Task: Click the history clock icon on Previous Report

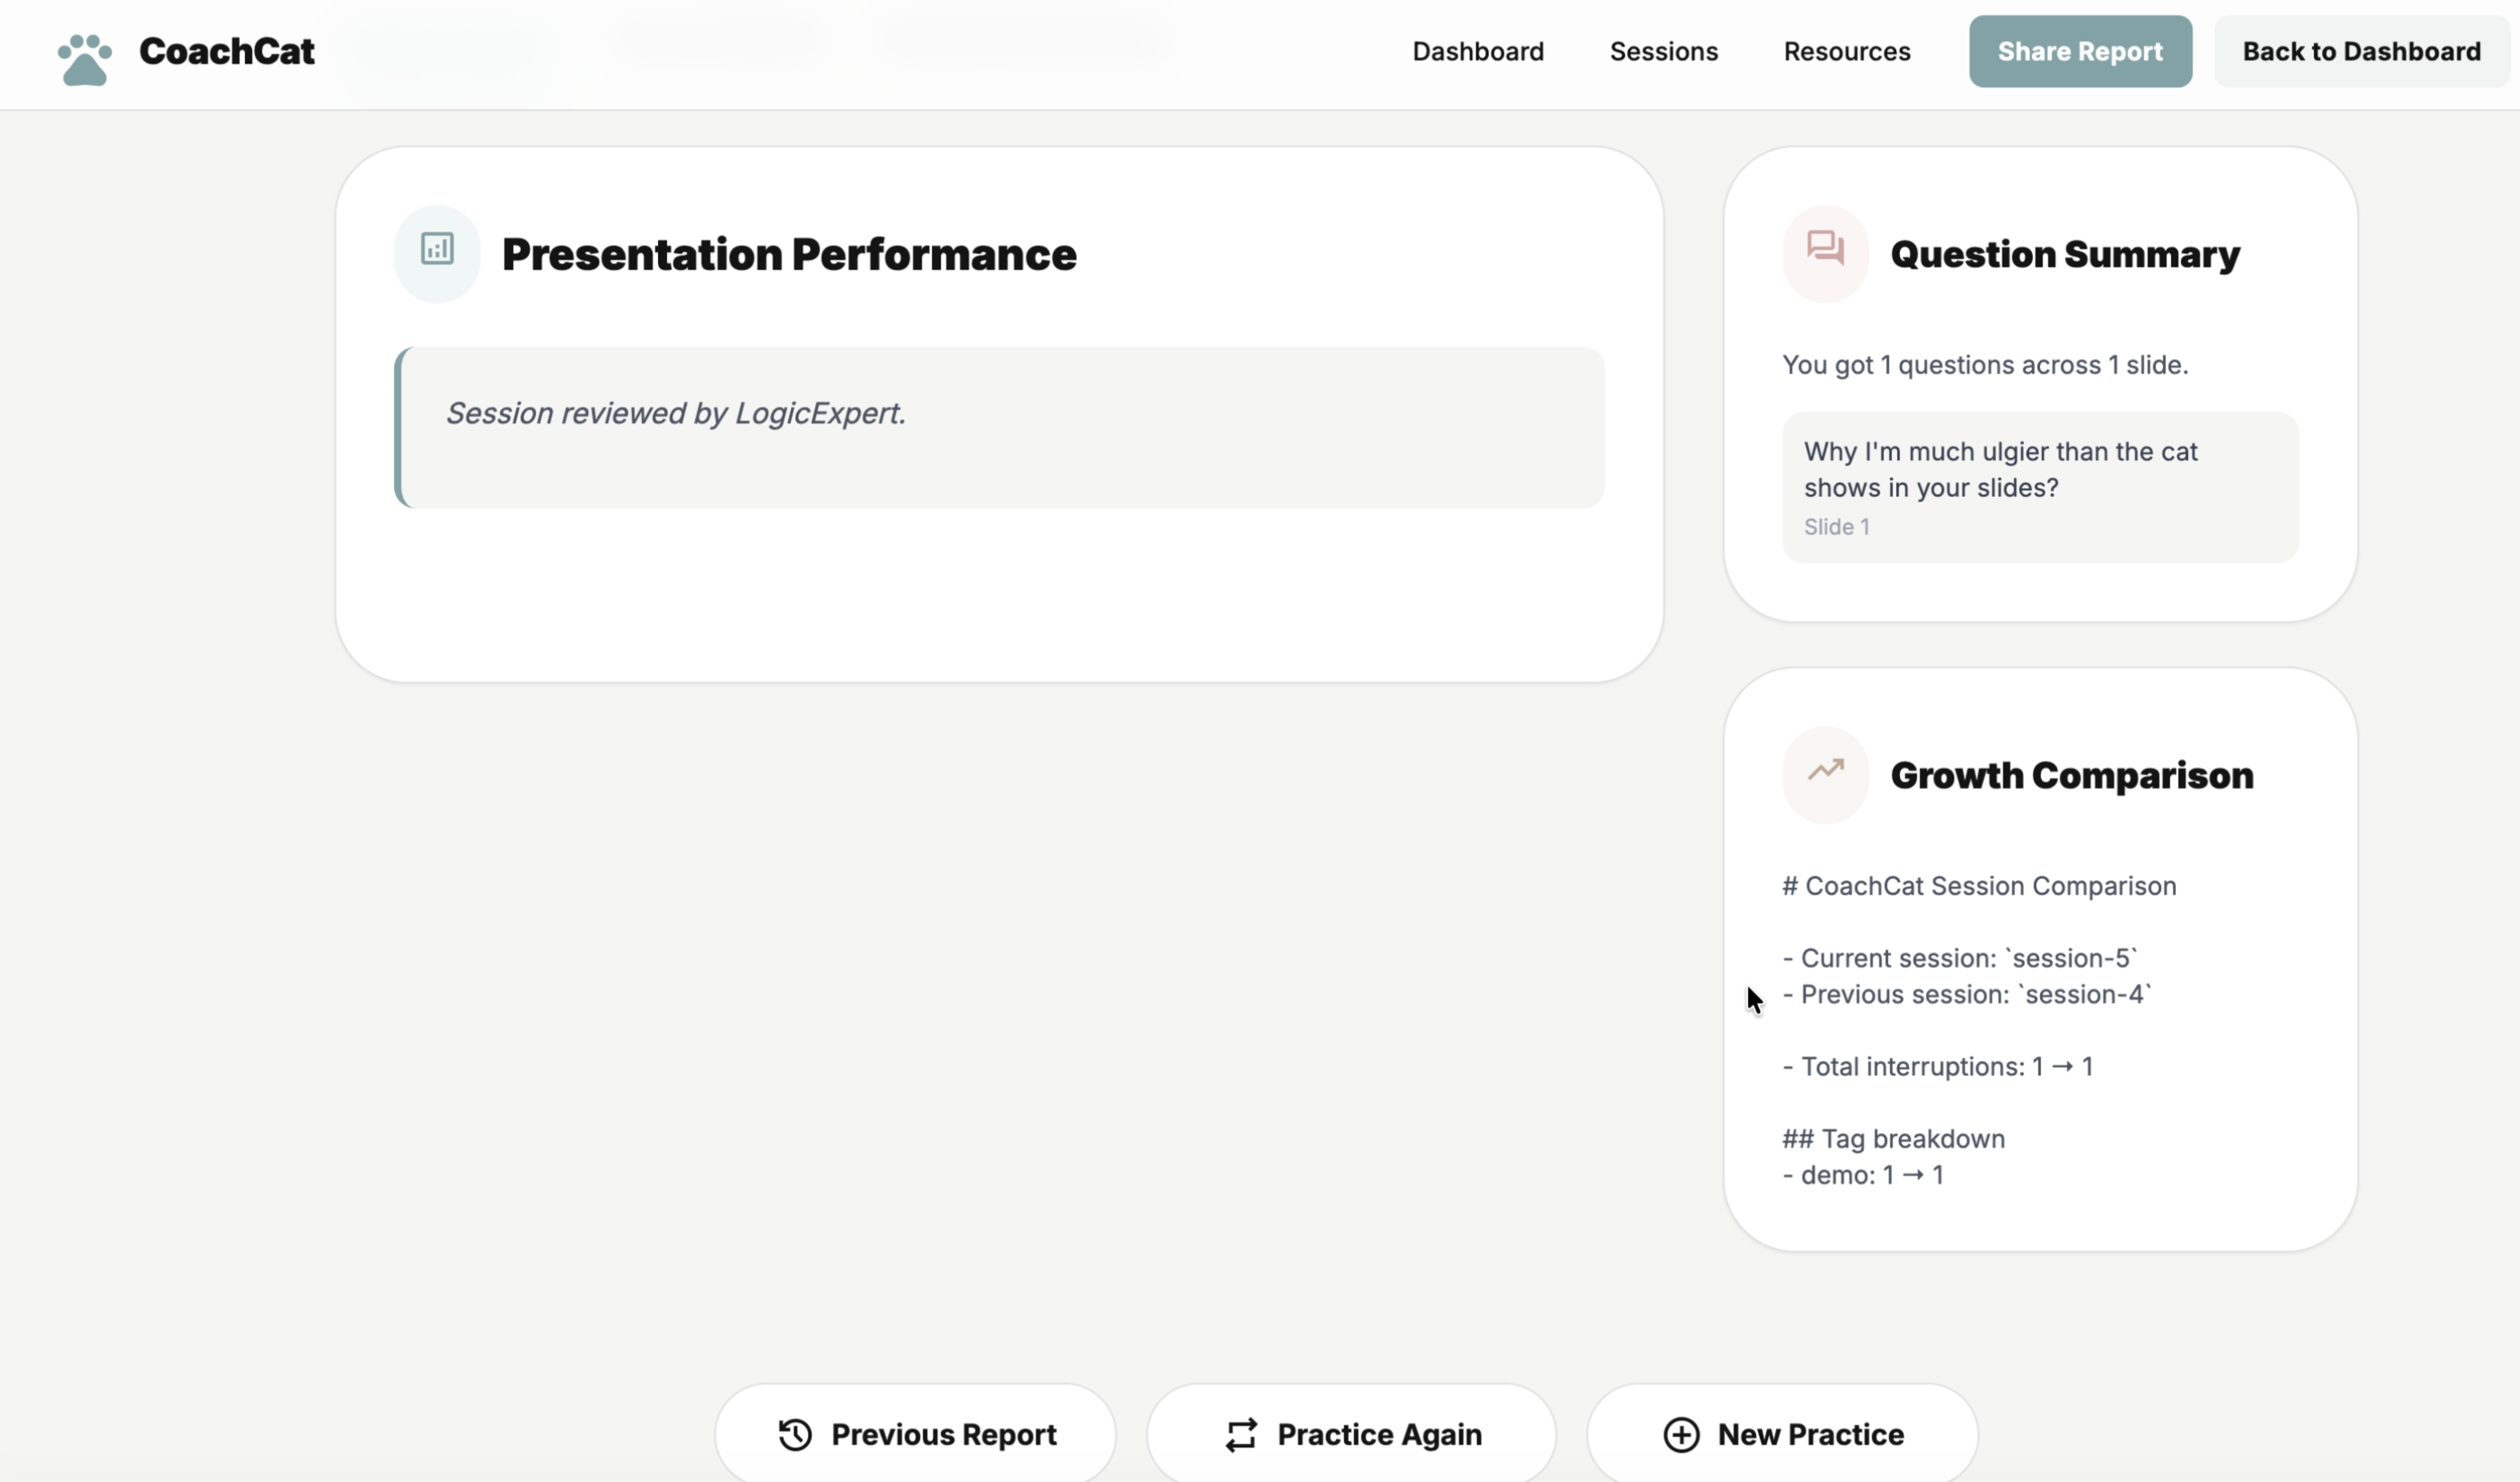Action: pos(795,1434)
